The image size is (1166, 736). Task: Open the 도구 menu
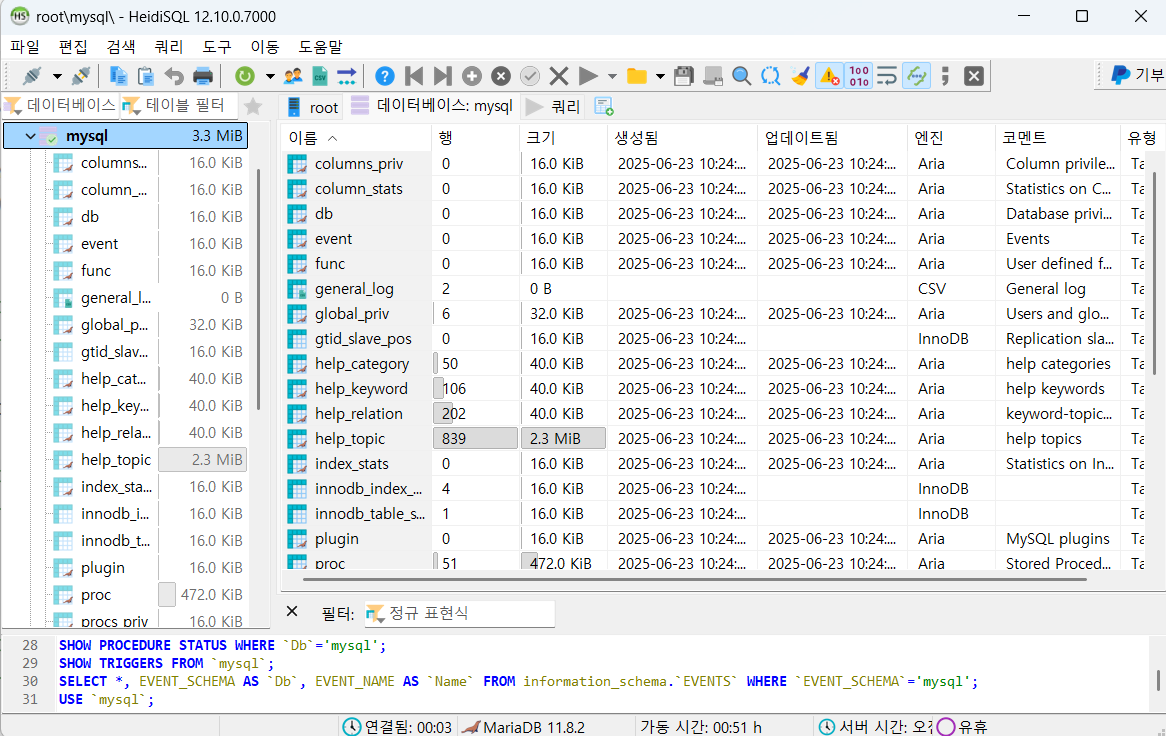(x=216, y=47)
